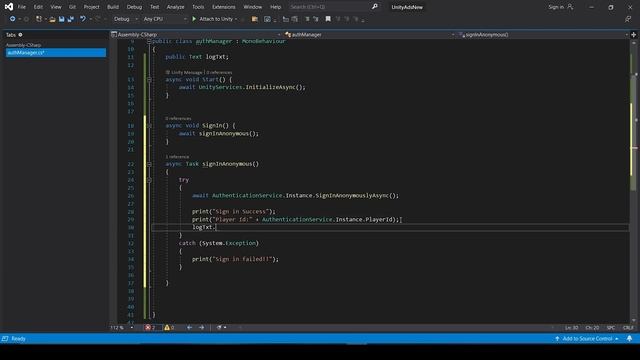Click the red error count icon
The width and height of the screenshot is (640, 360).
click(x=148, y=327)
